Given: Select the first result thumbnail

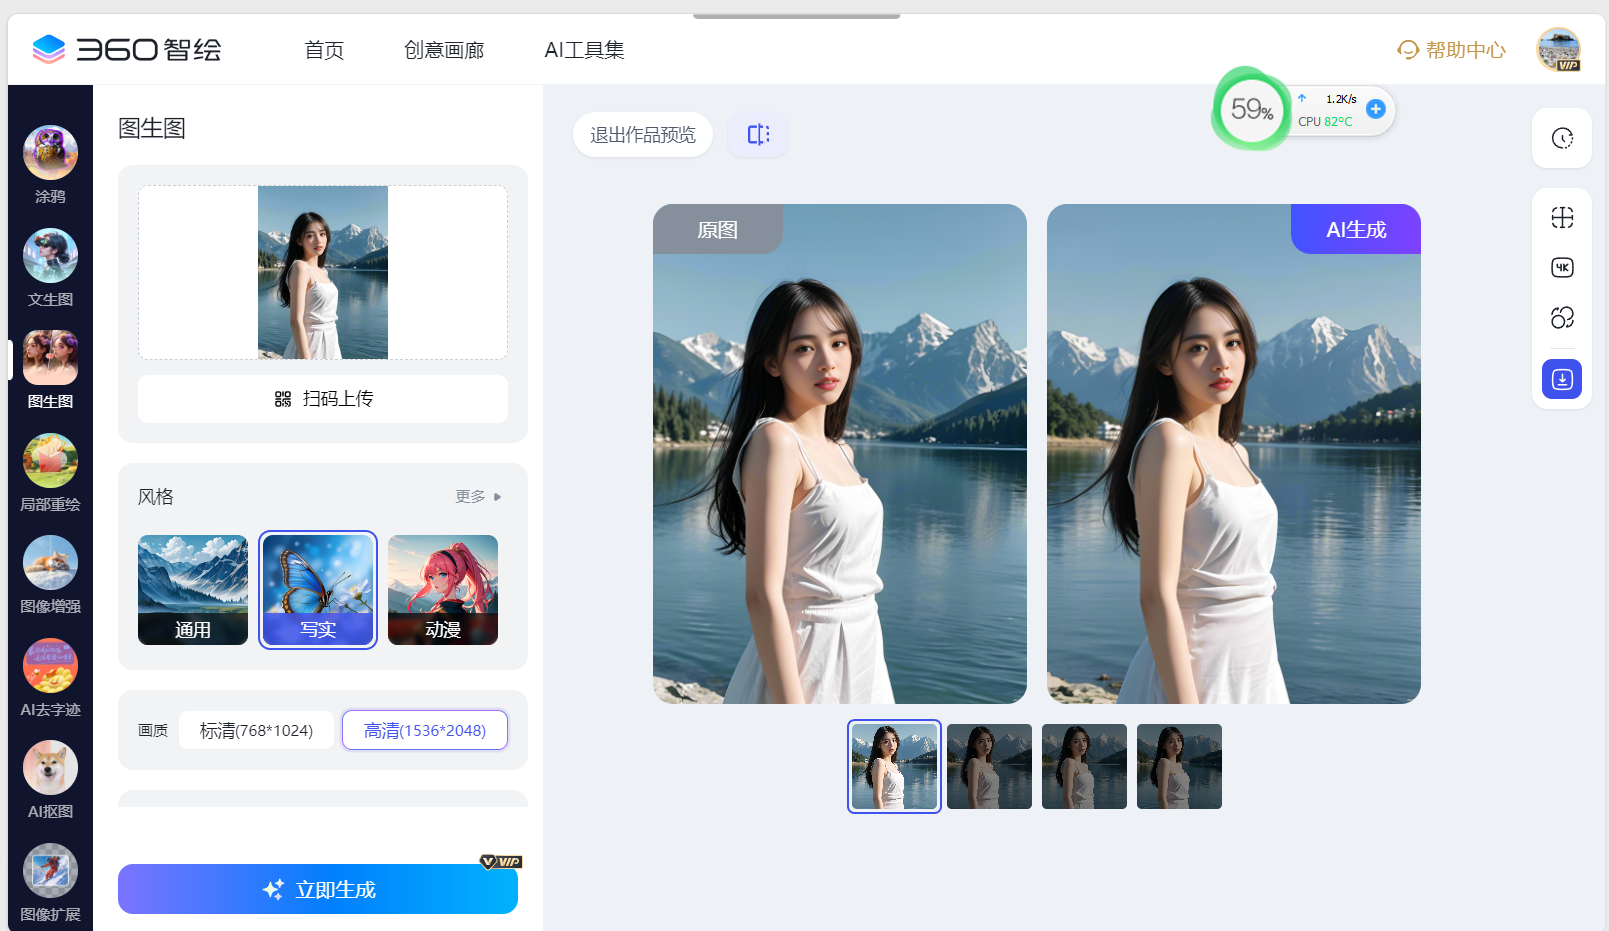Looking at the screenshot, I should [894, 766].
